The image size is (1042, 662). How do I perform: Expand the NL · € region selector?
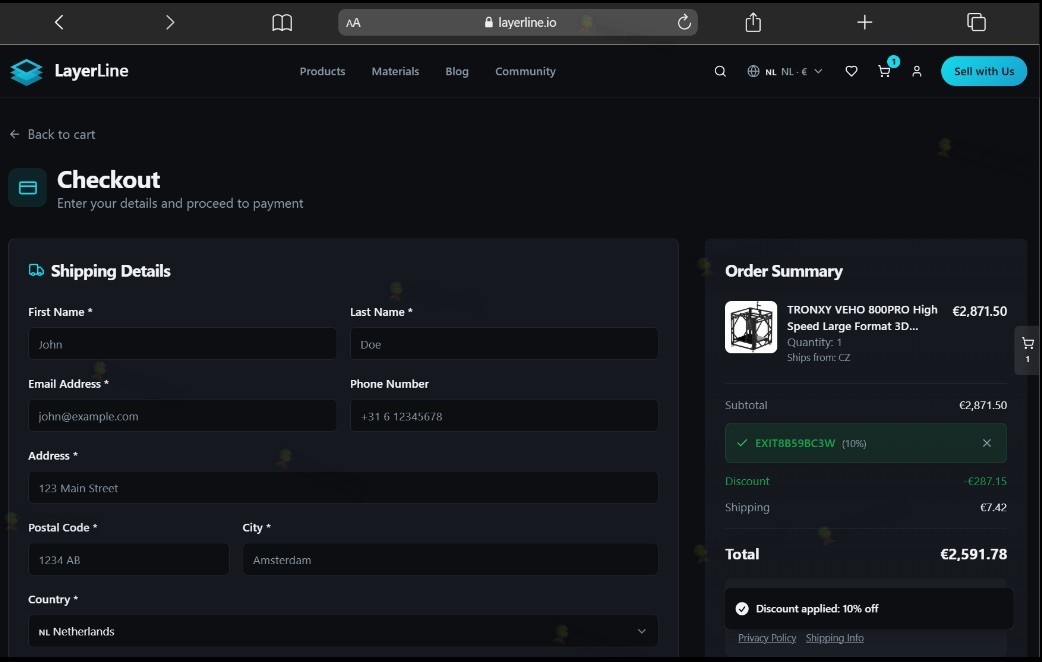785,71
